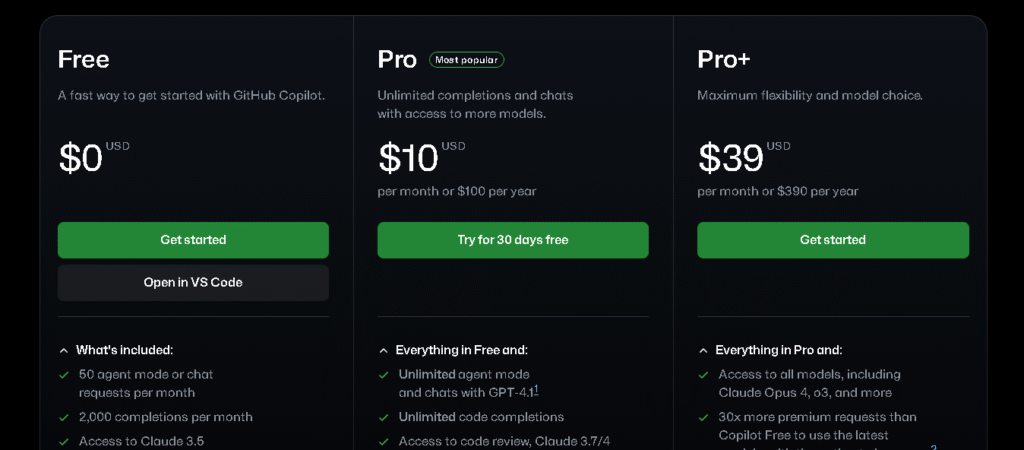
Task: Click checkmark next to Unlimited agent mode
Action: point(384,375)
